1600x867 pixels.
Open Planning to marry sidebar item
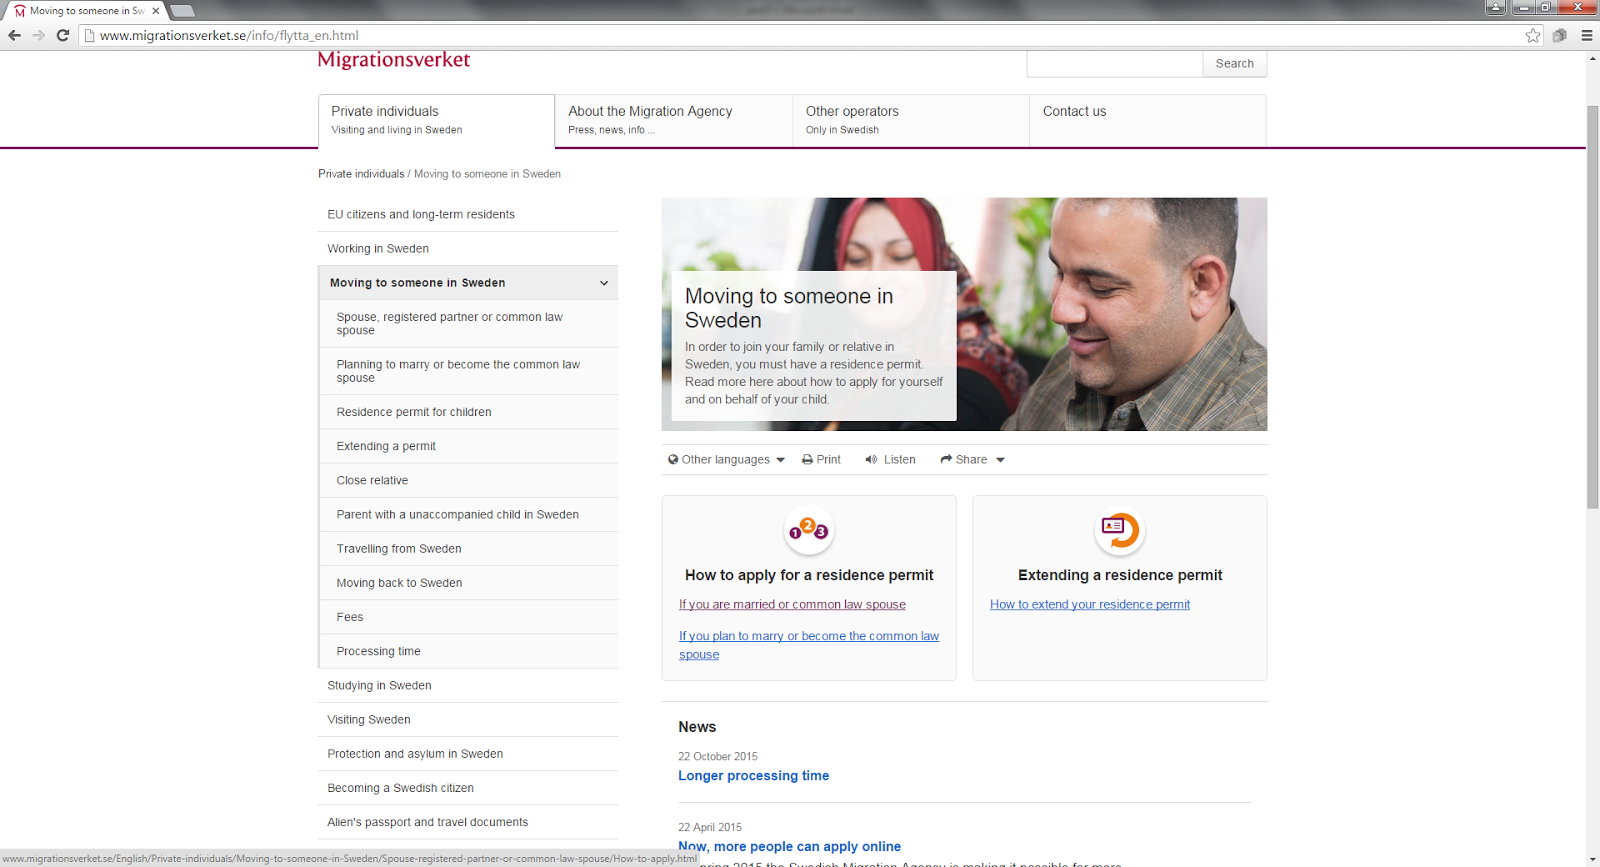point(468,371)
